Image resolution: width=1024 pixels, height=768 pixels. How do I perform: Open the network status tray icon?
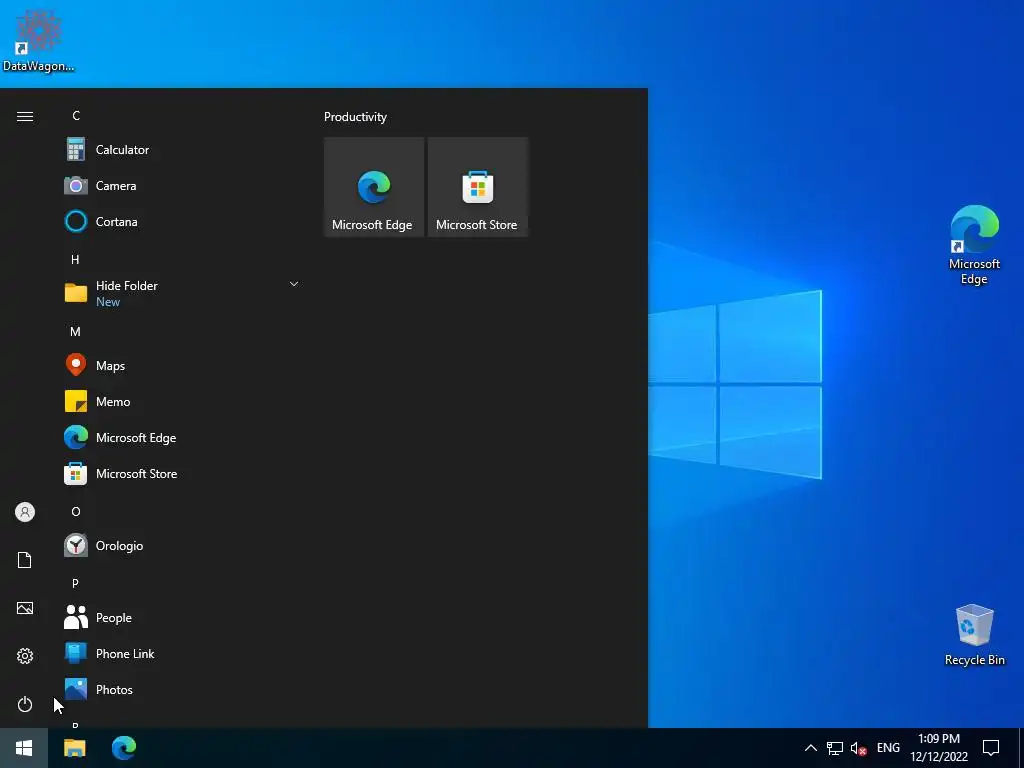[x=835, y=748]
